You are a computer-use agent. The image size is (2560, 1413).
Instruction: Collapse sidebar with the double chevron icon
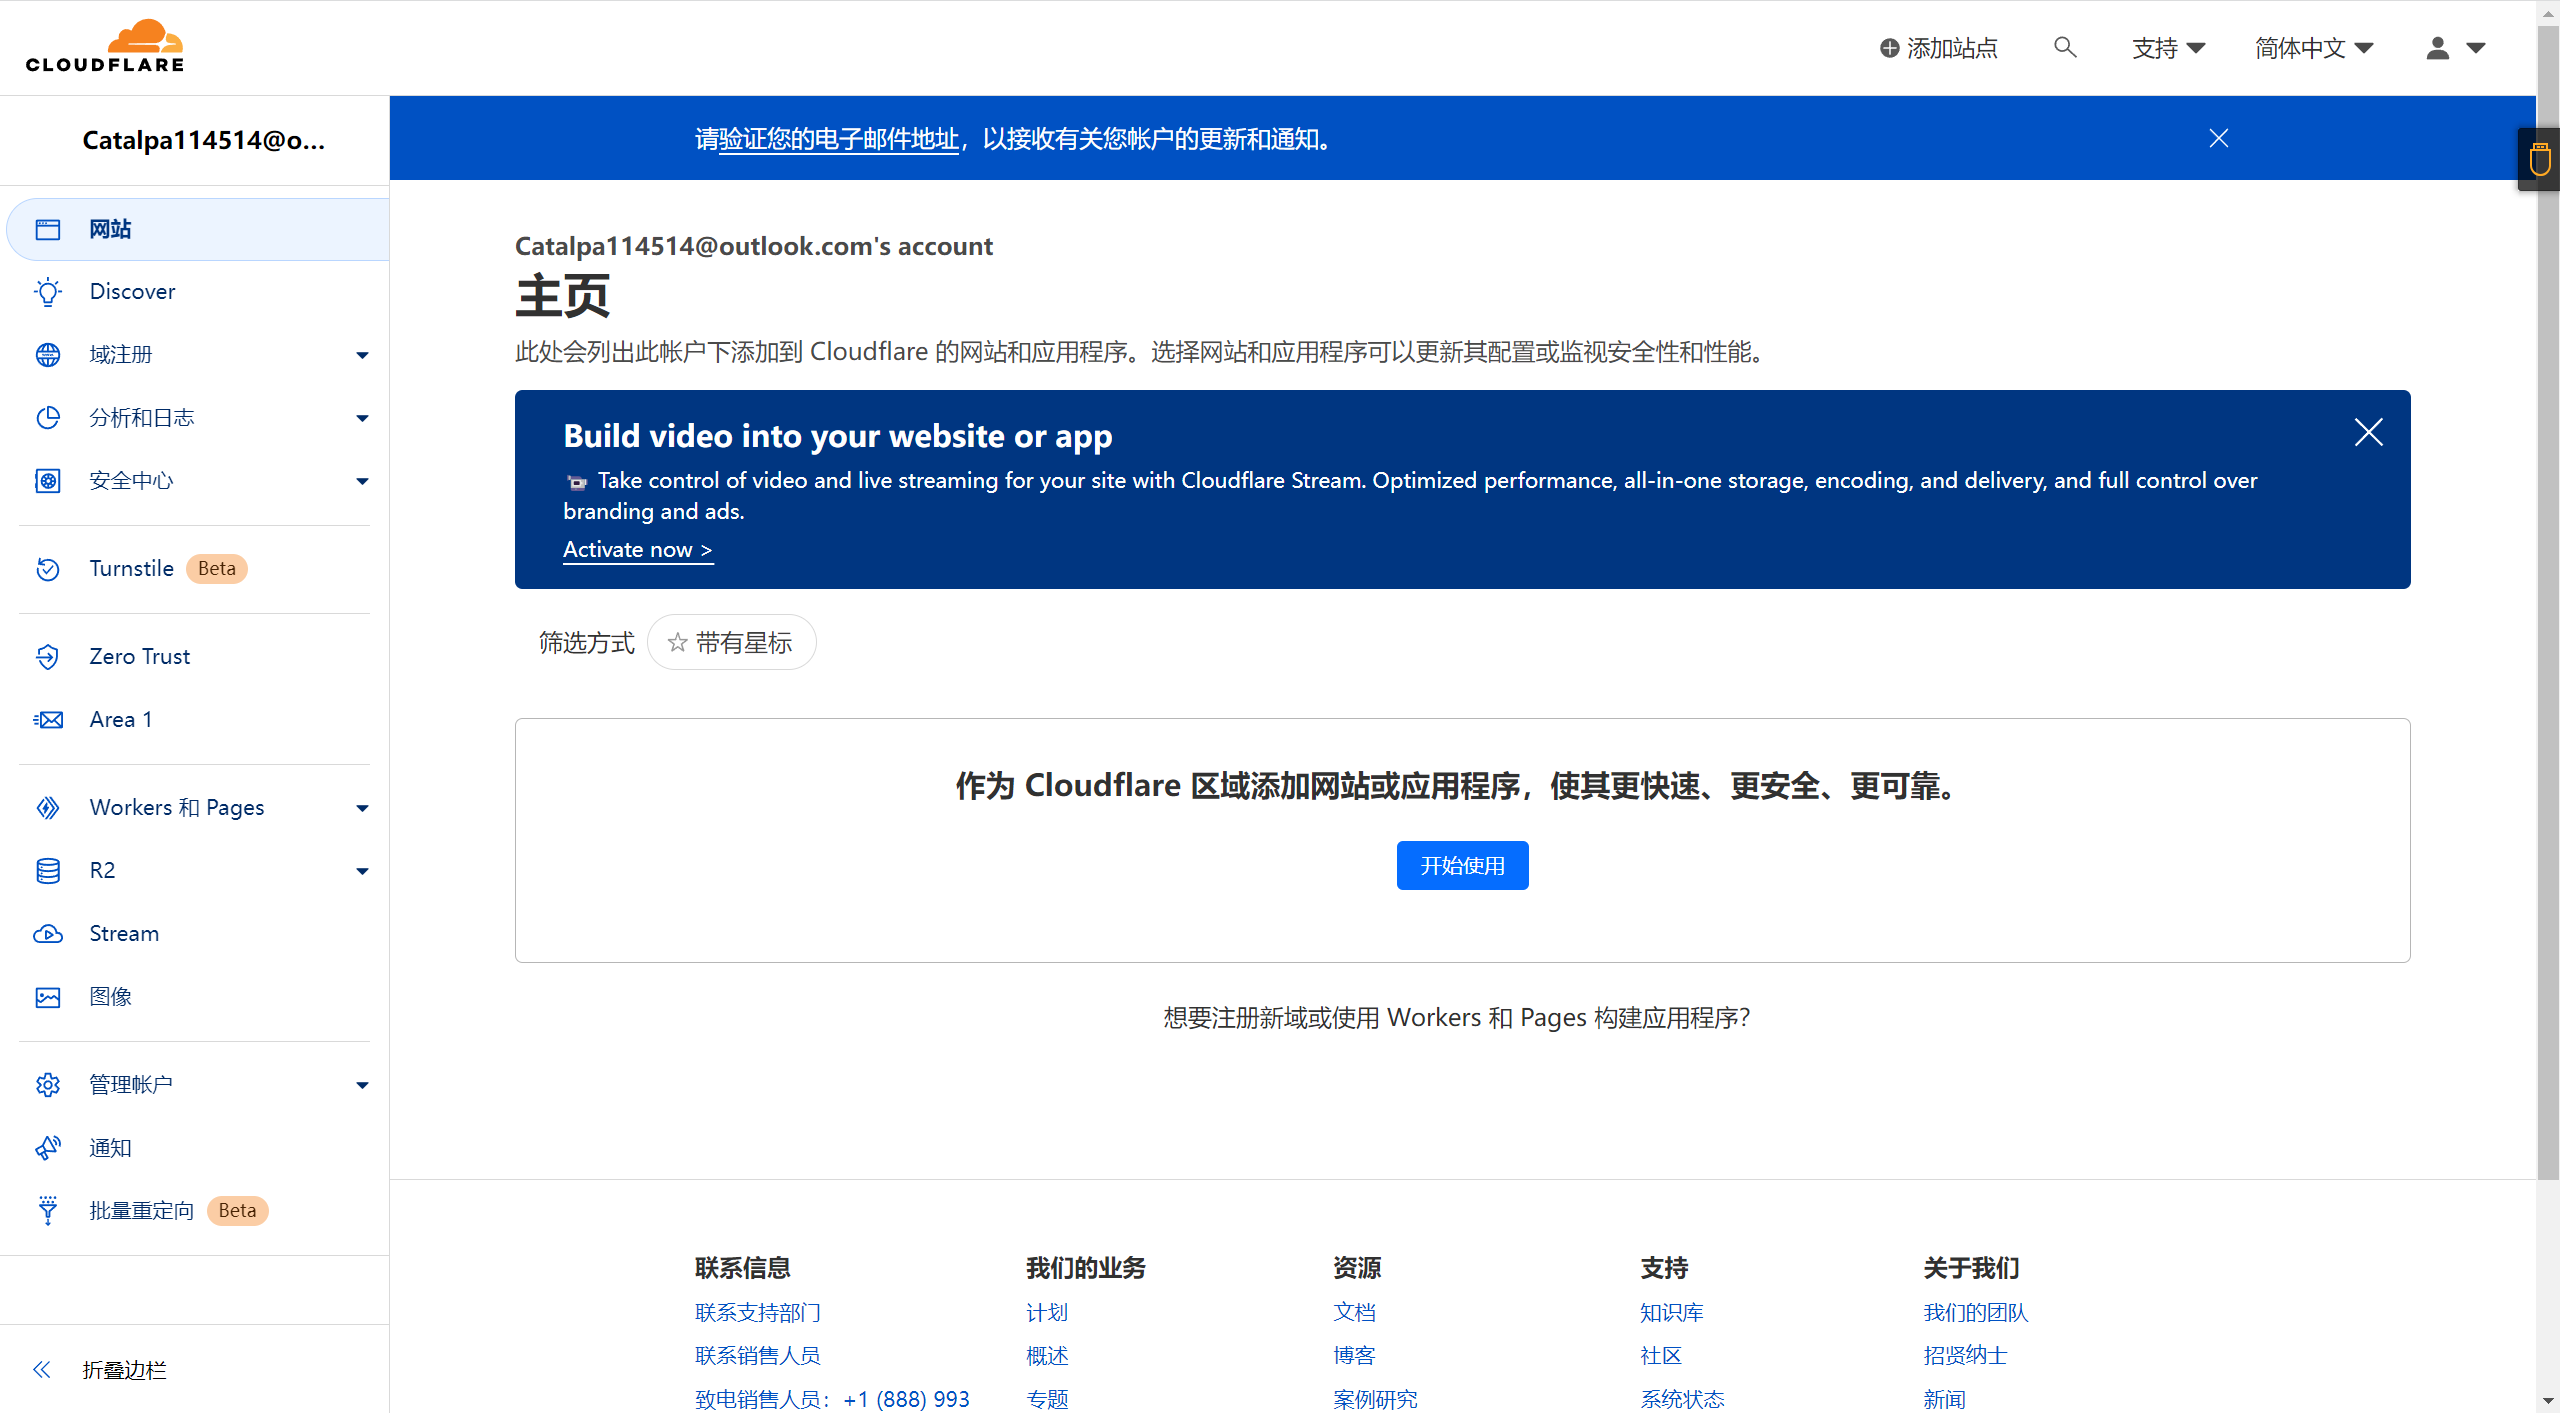(42, 1370)
